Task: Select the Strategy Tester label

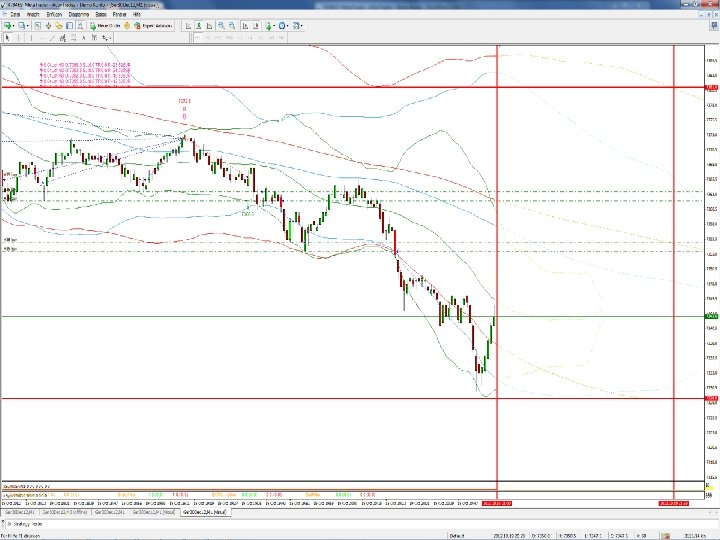Action: 26,523
